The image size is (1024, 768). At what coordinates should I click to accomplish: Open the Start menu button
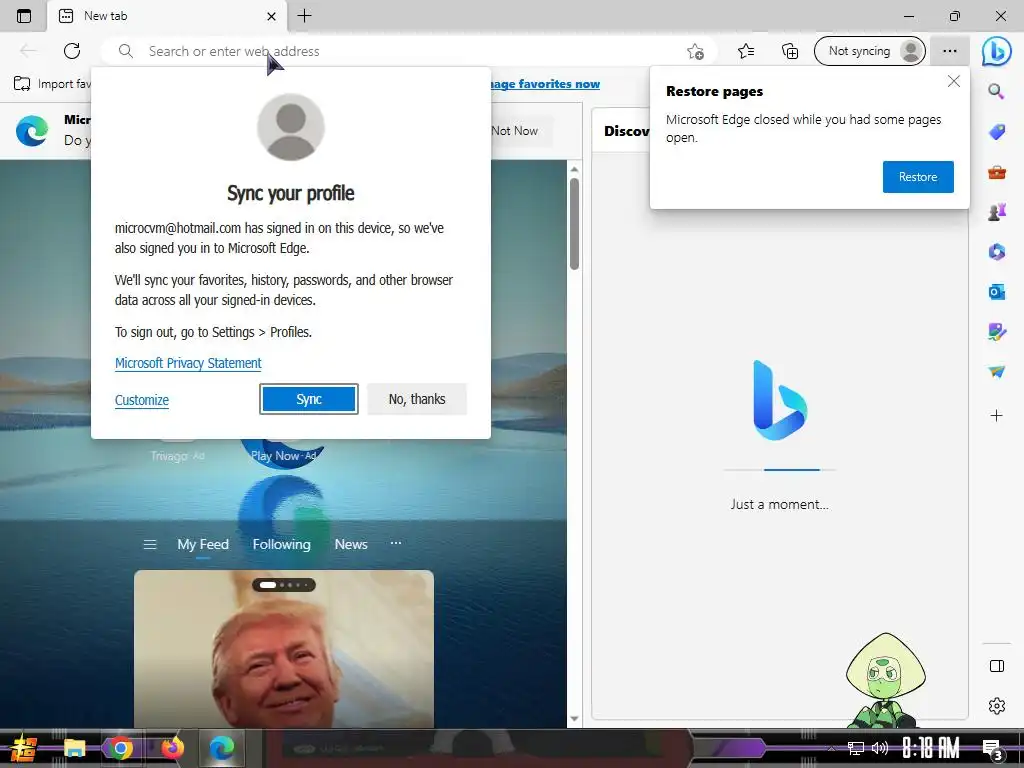tap(24, 748)
